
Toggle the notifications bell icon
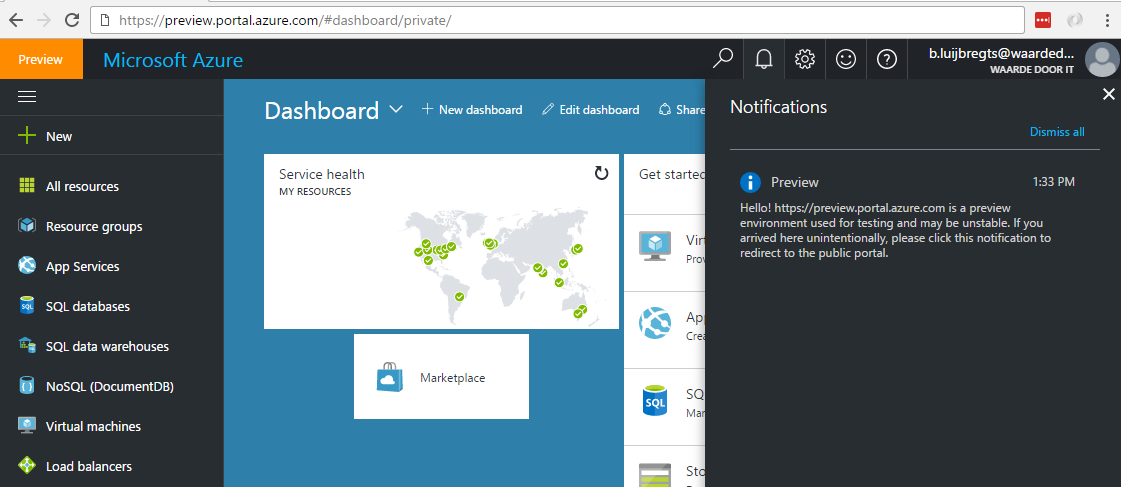tap(764, 59)
